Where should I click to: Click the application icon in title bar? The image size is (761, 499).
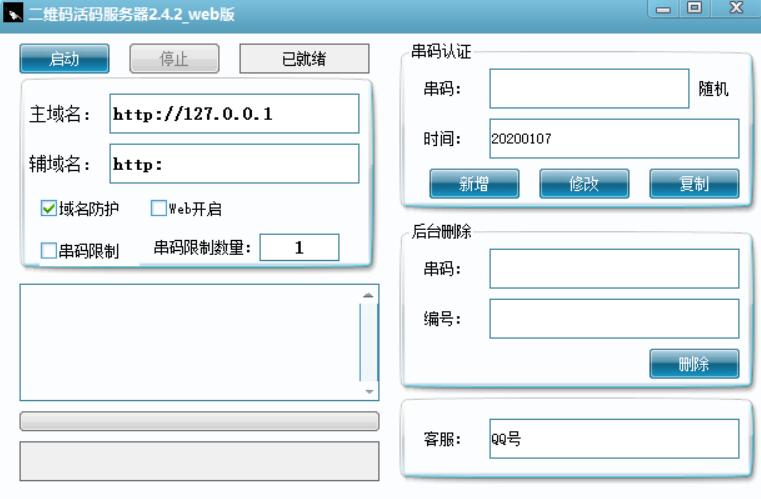(x=13, y=13)
